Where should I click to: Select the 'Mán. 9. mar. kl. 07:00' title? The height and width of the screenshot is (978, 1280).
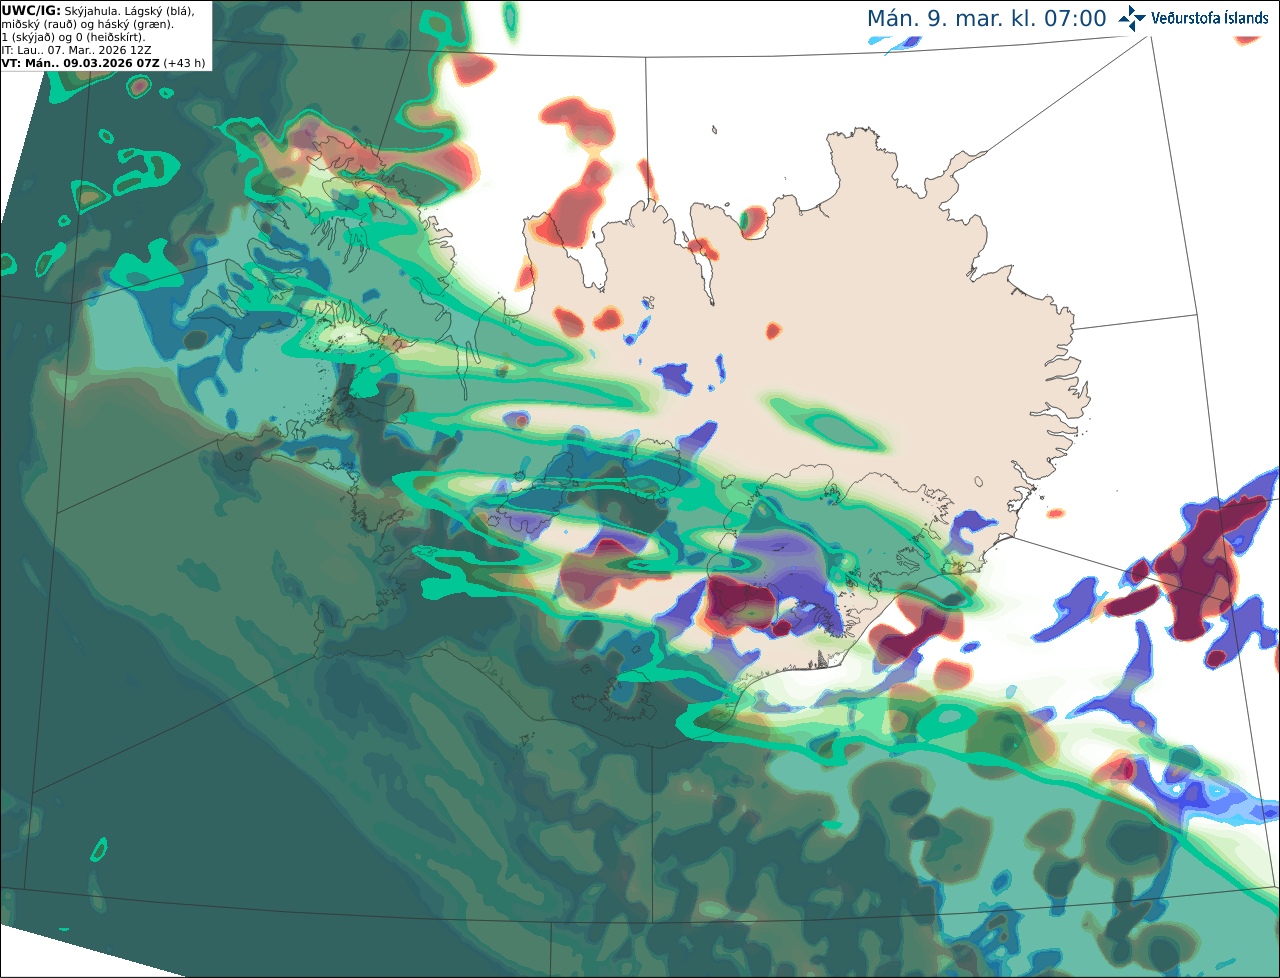[x=987, y=19]
